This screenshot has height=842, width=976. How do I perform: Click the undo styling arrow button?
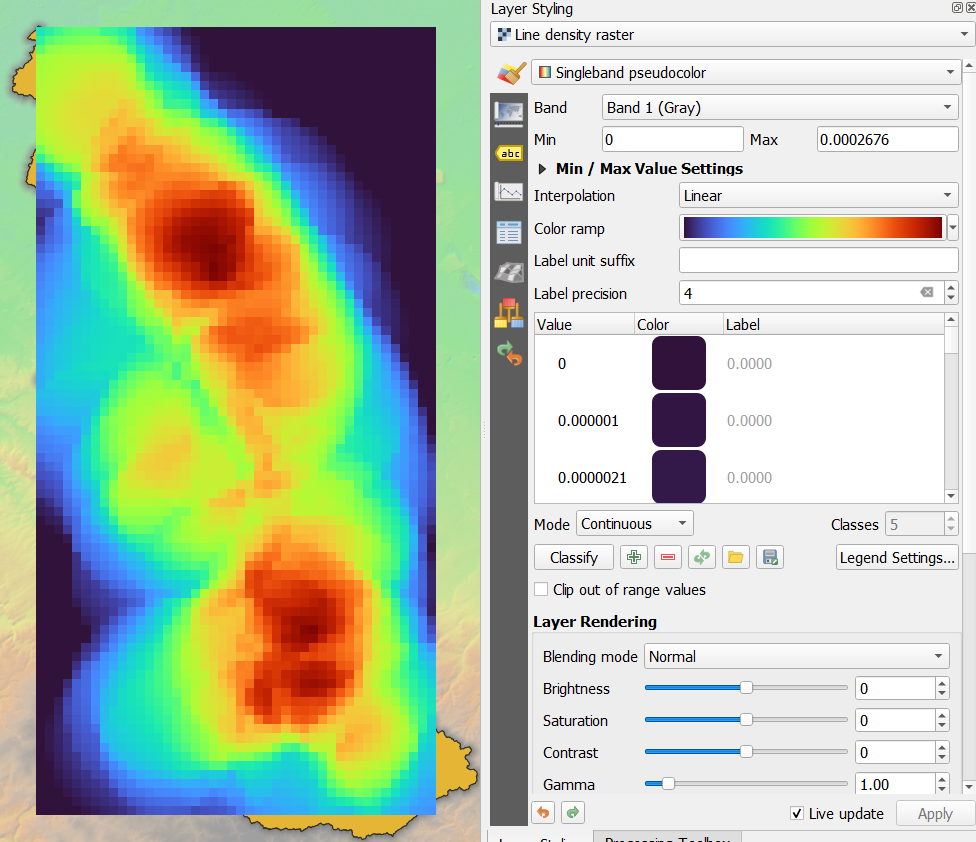coord(542,813)
